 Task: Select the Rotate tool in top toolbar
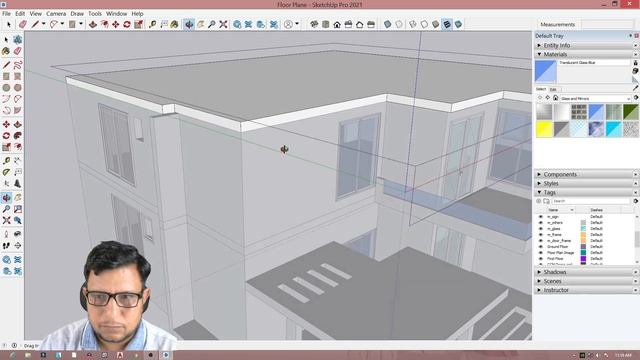(127, 24)
